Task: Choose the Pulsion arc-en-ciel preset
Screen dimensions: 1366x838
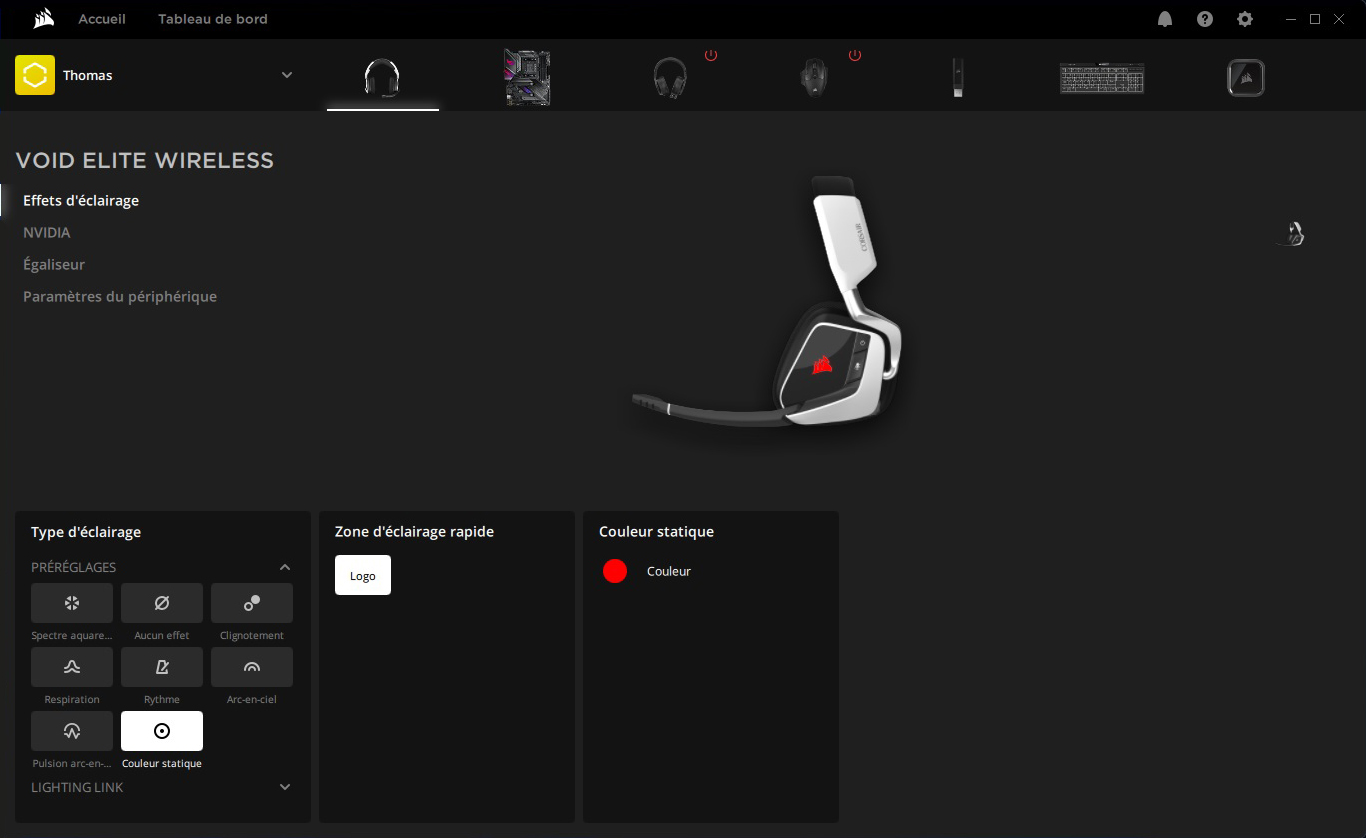Action: [72, 731]
